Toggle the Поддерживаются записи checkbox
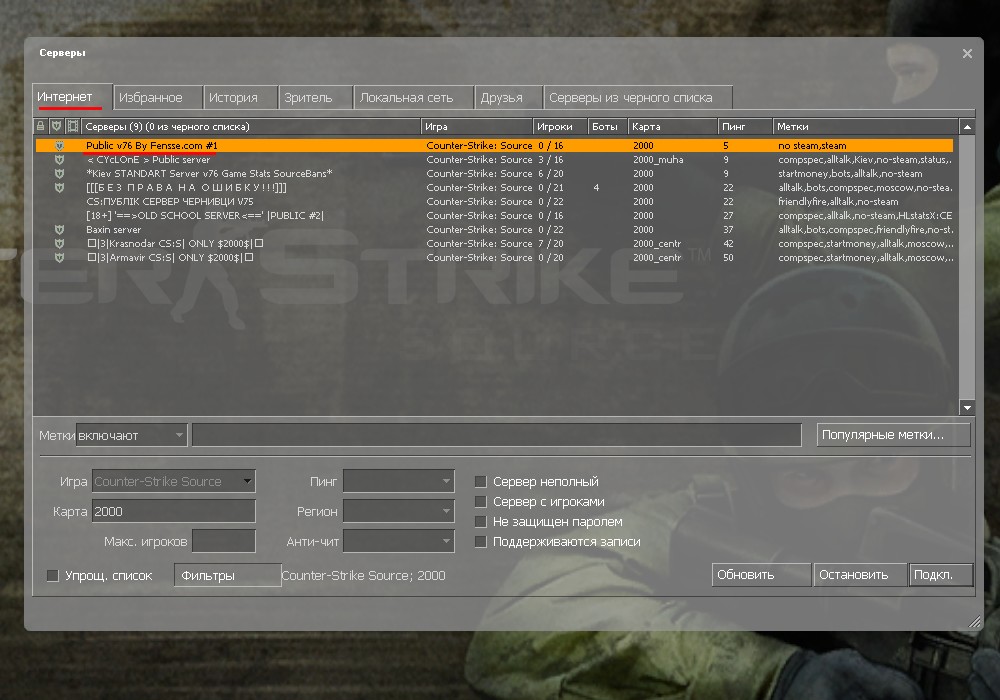Image resolution: width=1000 pixels, height=700 pixels. point(481,542)
